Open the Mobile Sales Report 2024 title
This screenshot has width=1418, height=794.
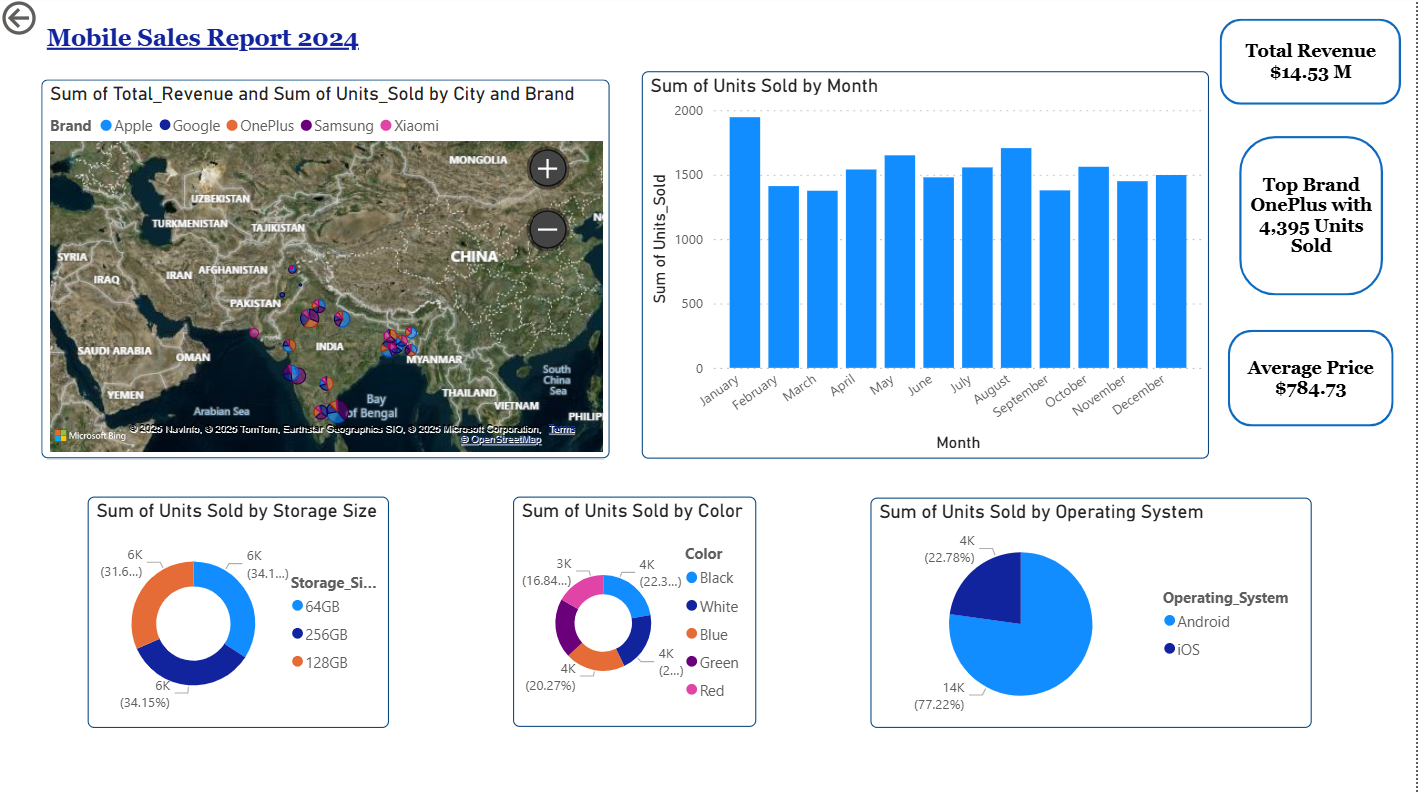click(202, 38)
